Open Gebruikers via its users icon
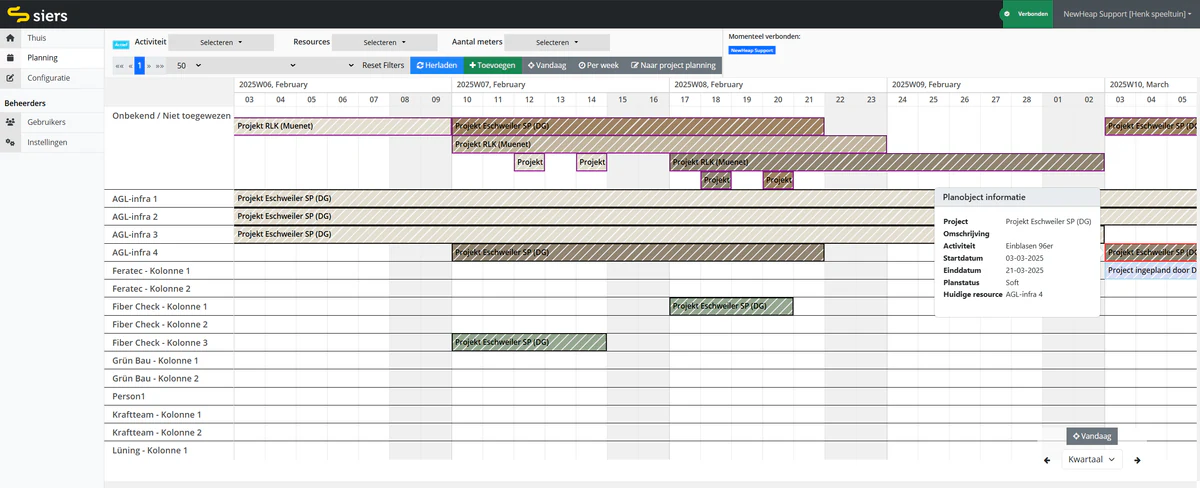The image size is (1200, 488). (10, 121)
